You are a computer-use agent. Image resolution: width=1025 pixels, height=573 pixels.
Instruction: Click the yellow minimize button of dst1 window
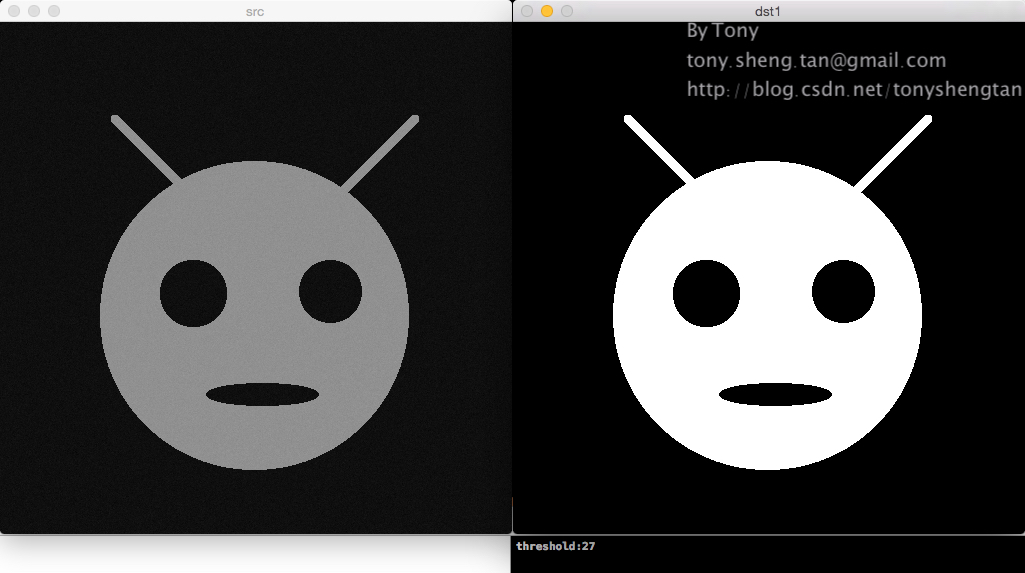(547, 11)
